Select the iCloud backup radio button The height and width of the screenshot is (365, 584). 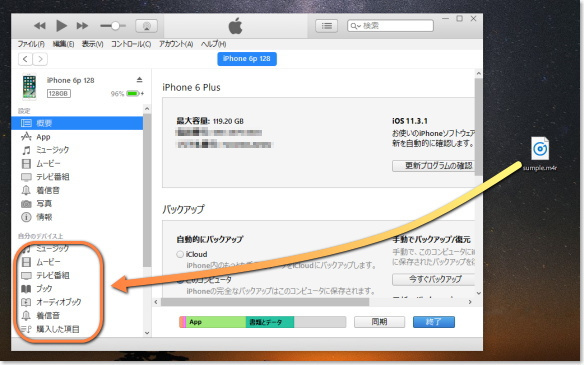[180, 254]
